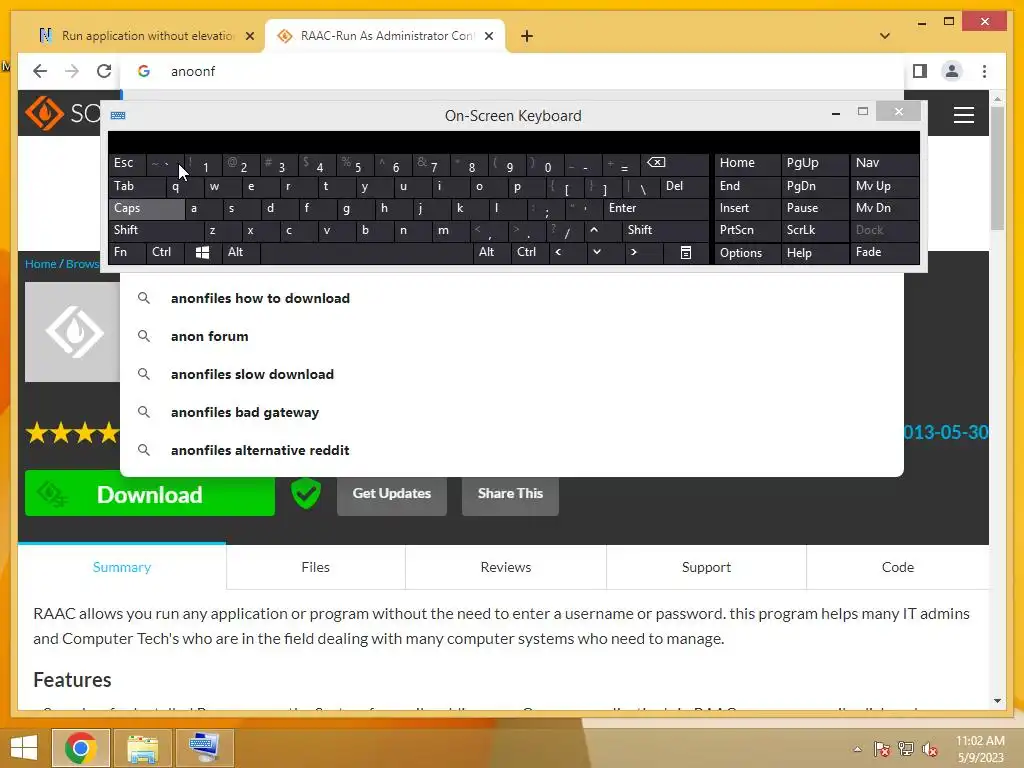Image resolution: width=1024 pixels, height=768 pixels.
Task: Show hidden system tray icons
Action: click(857, 749)
